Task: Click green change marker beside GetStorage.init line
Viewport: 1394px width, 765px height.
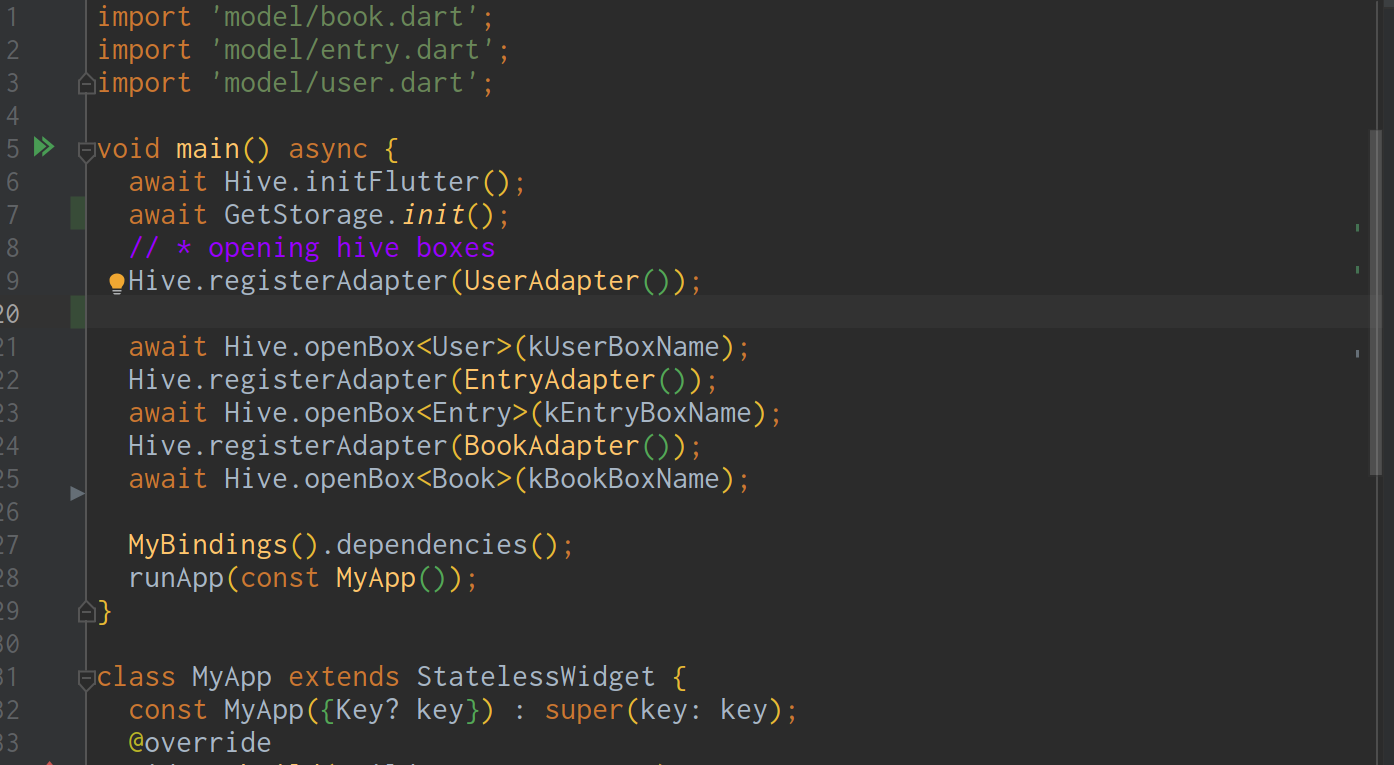Action: (x=78, y=214)
